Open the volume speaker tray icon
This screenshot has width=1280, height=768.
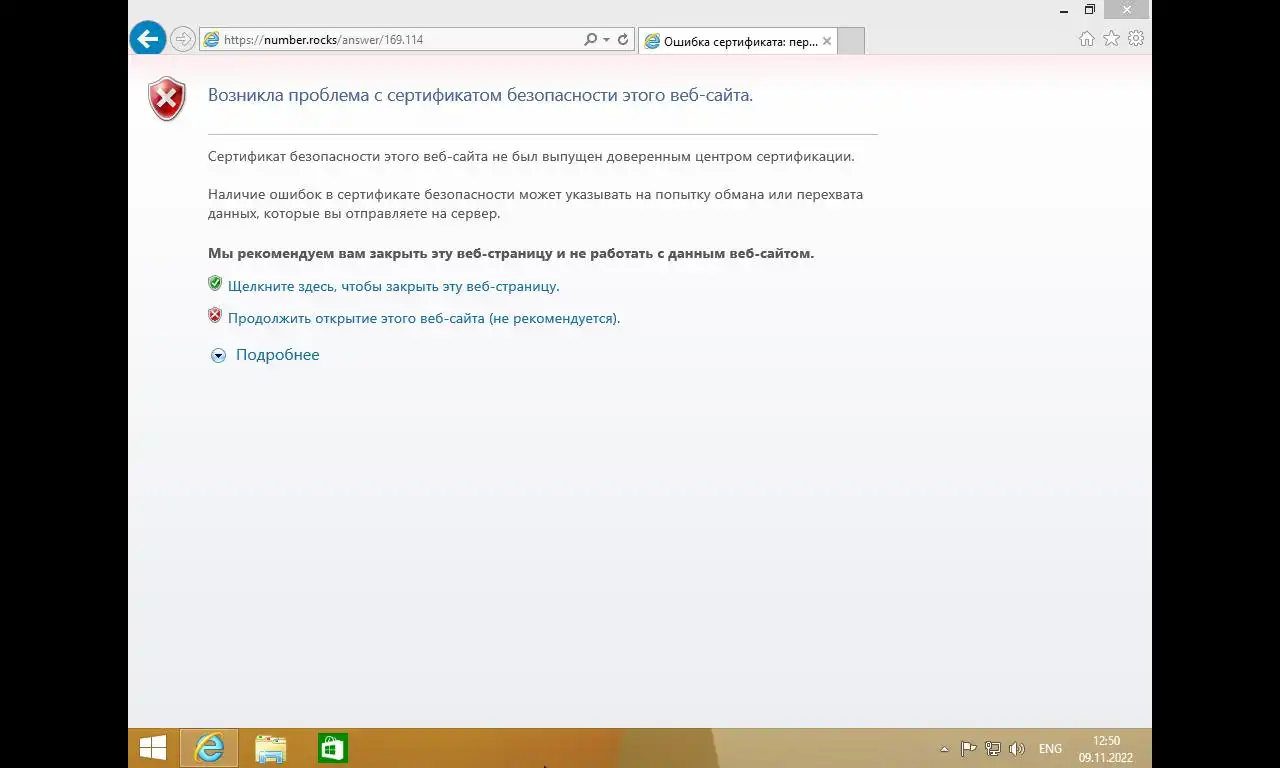coord(1017,749)
